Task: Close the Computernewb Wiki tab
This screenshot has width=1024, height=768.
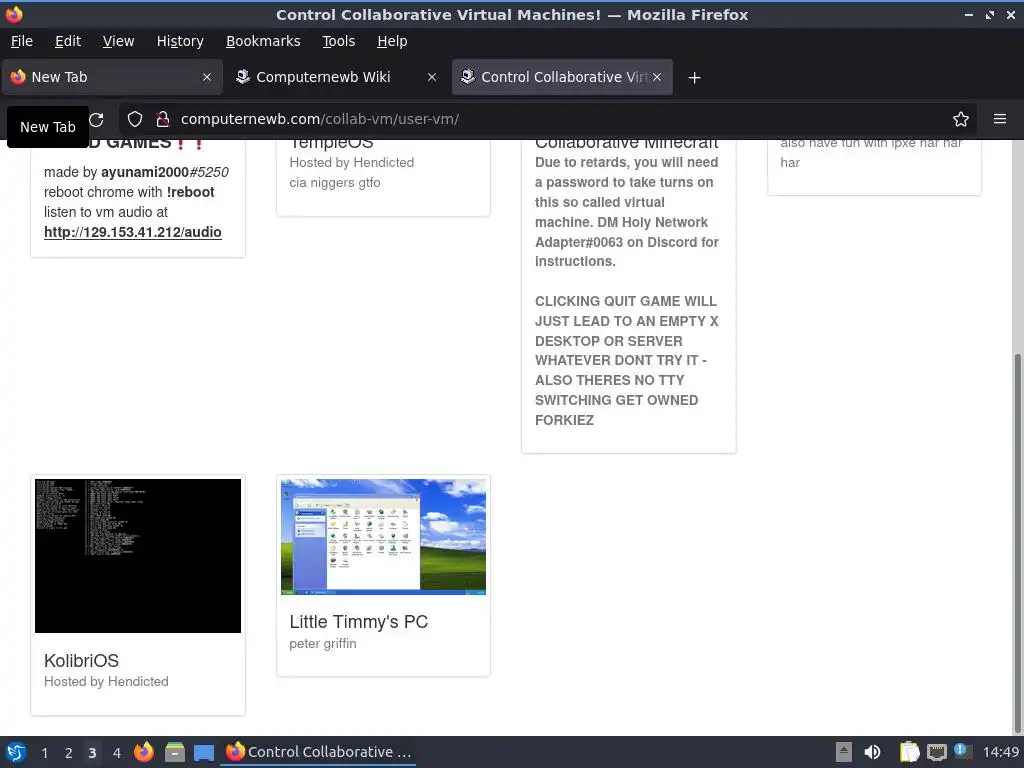Action: click(x=432, y=77)
